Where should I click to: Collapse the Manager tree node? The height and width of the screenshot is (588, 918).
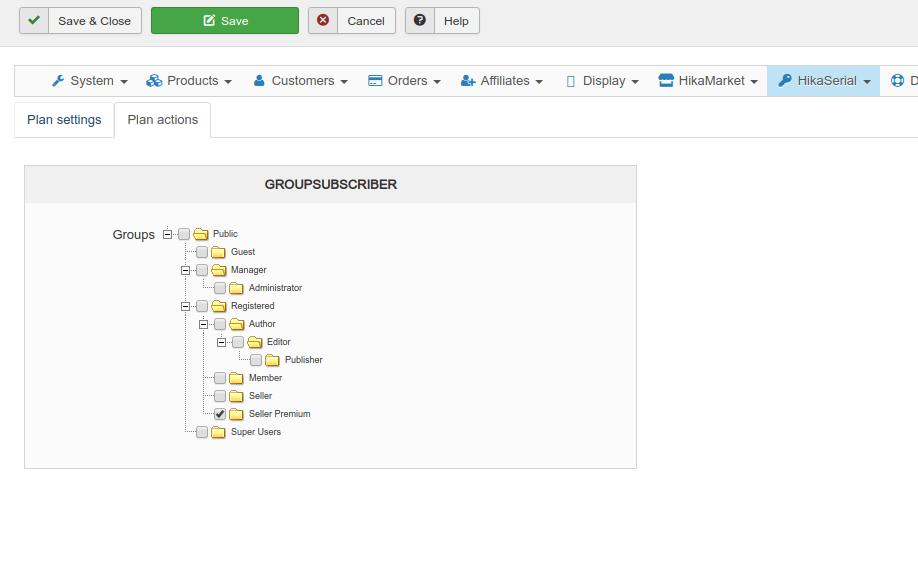pos(186,271)
